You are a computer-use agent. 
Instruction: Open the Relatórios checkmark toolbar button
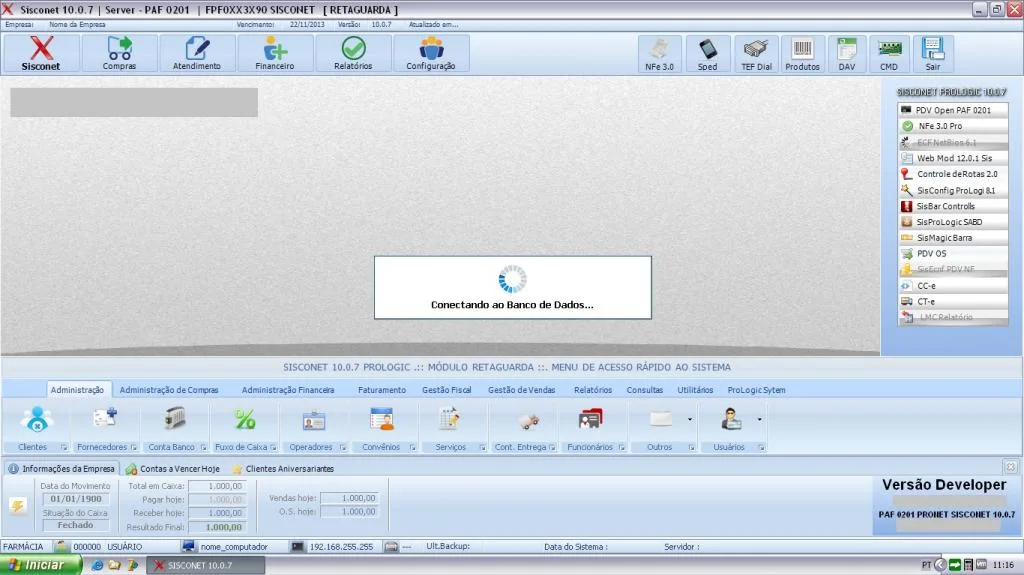coord(353,53)
